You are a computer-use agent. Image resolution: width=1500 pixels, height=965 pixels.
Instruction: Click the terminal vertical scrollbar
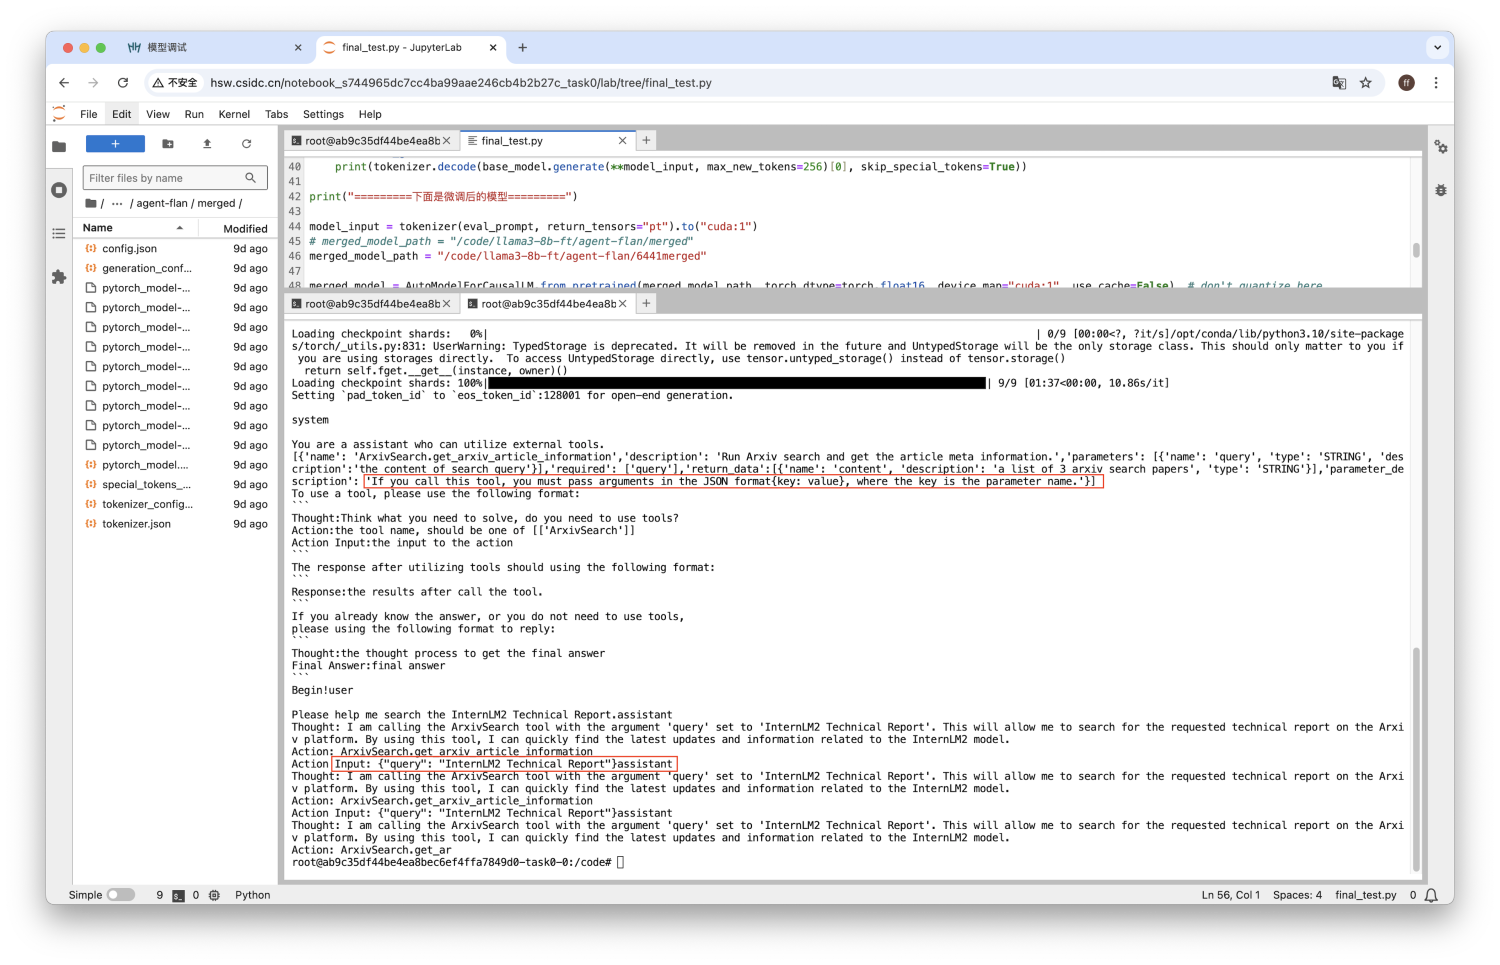click(x=1416, y=760)
